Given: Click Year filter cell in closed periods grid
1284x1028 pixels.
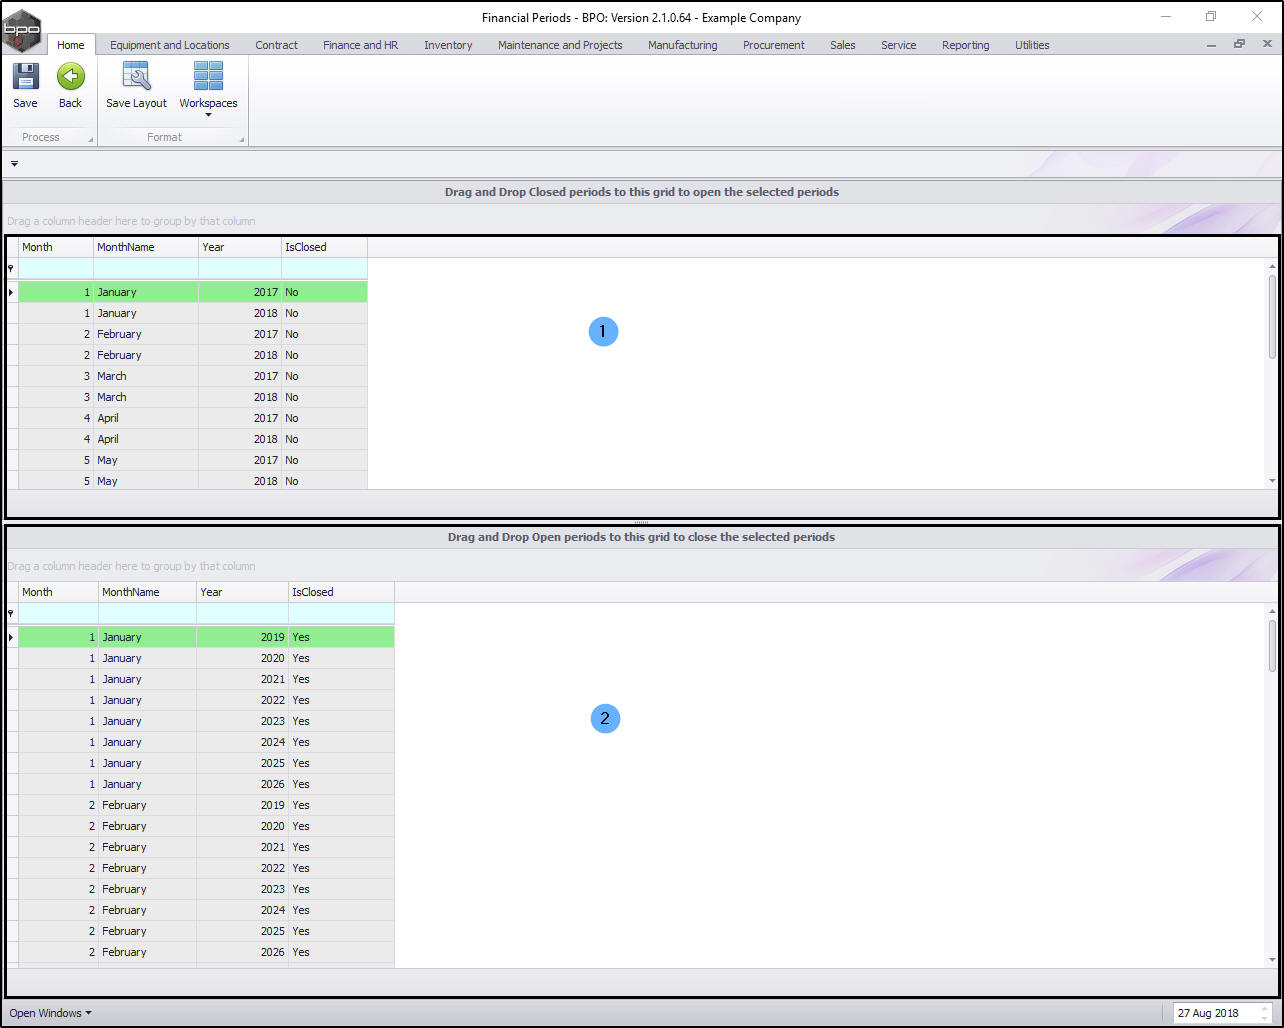Looking at the screenshot, I should click(x=242, y=614).
